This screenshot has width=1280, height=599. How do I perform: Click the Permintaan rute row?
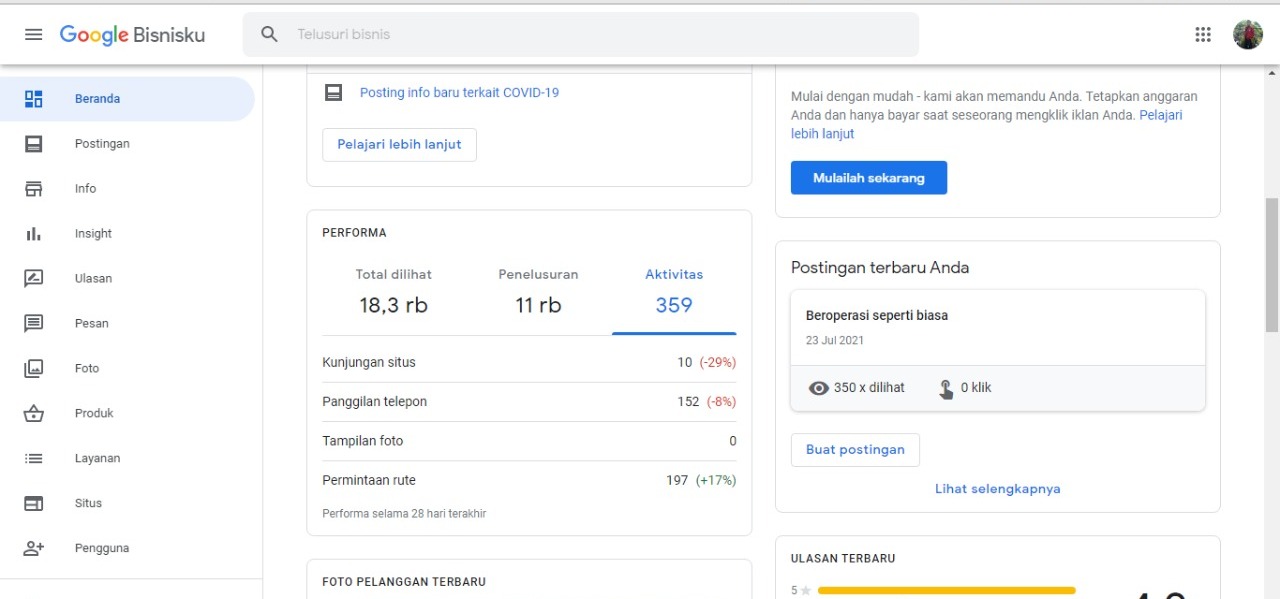point(529,480)
